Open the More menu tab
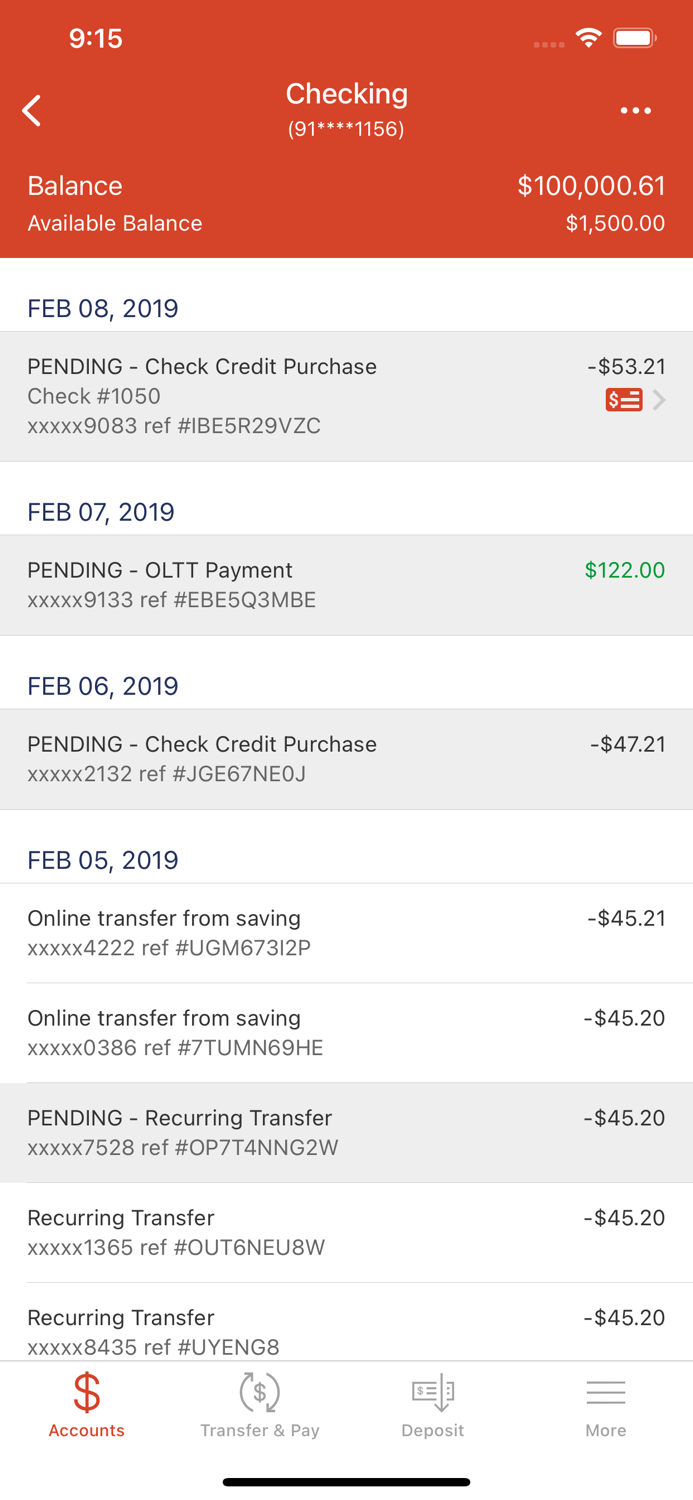The image size is (693, 1500). (x=606, y=1405)
